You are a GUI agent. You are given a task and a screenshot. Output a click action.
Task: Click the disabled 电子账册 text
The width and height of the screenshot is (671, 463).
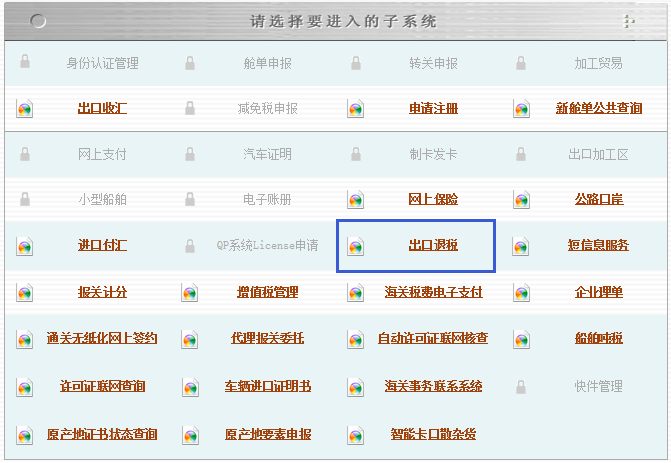[267, 199]
